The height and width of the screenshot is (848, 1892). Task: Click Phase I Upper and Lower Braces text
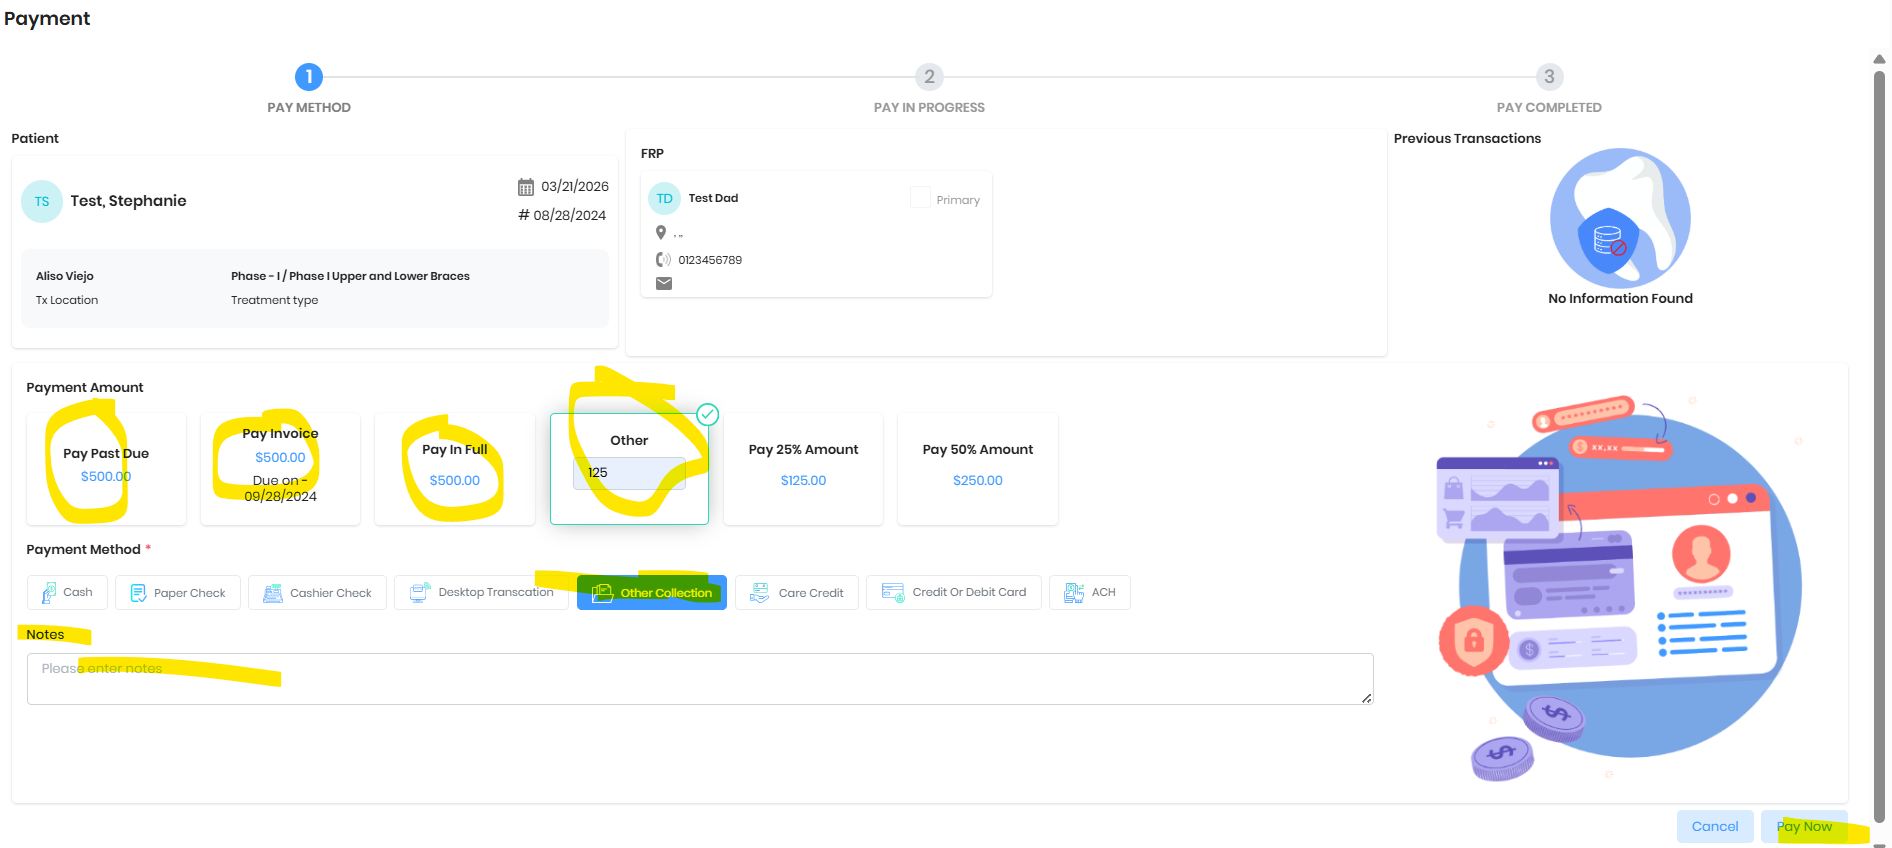[x=350, y=276]
